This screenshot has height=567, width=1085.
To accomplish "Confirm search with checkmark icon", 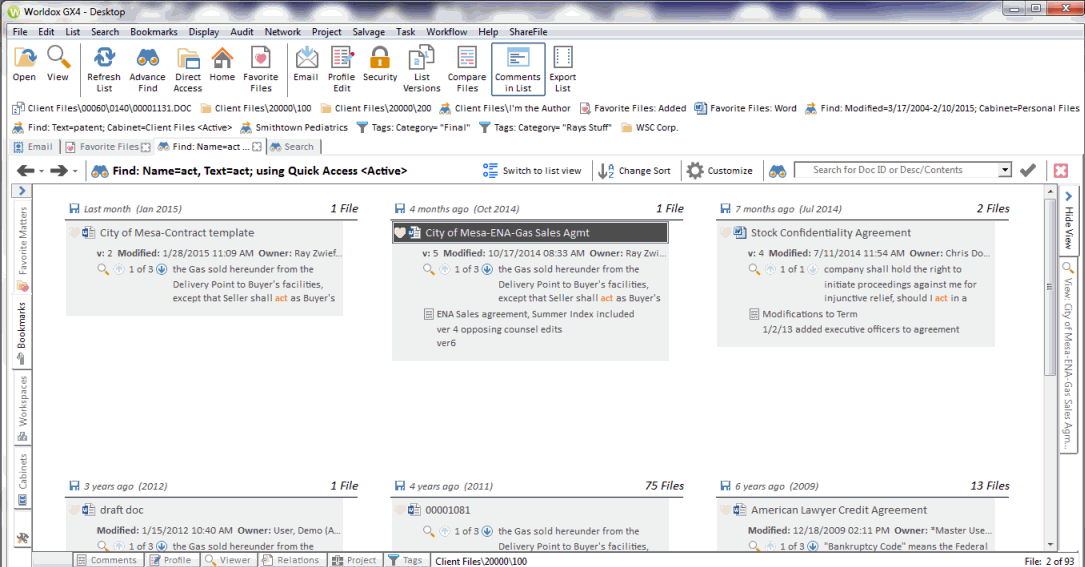I will point(1028,170).
